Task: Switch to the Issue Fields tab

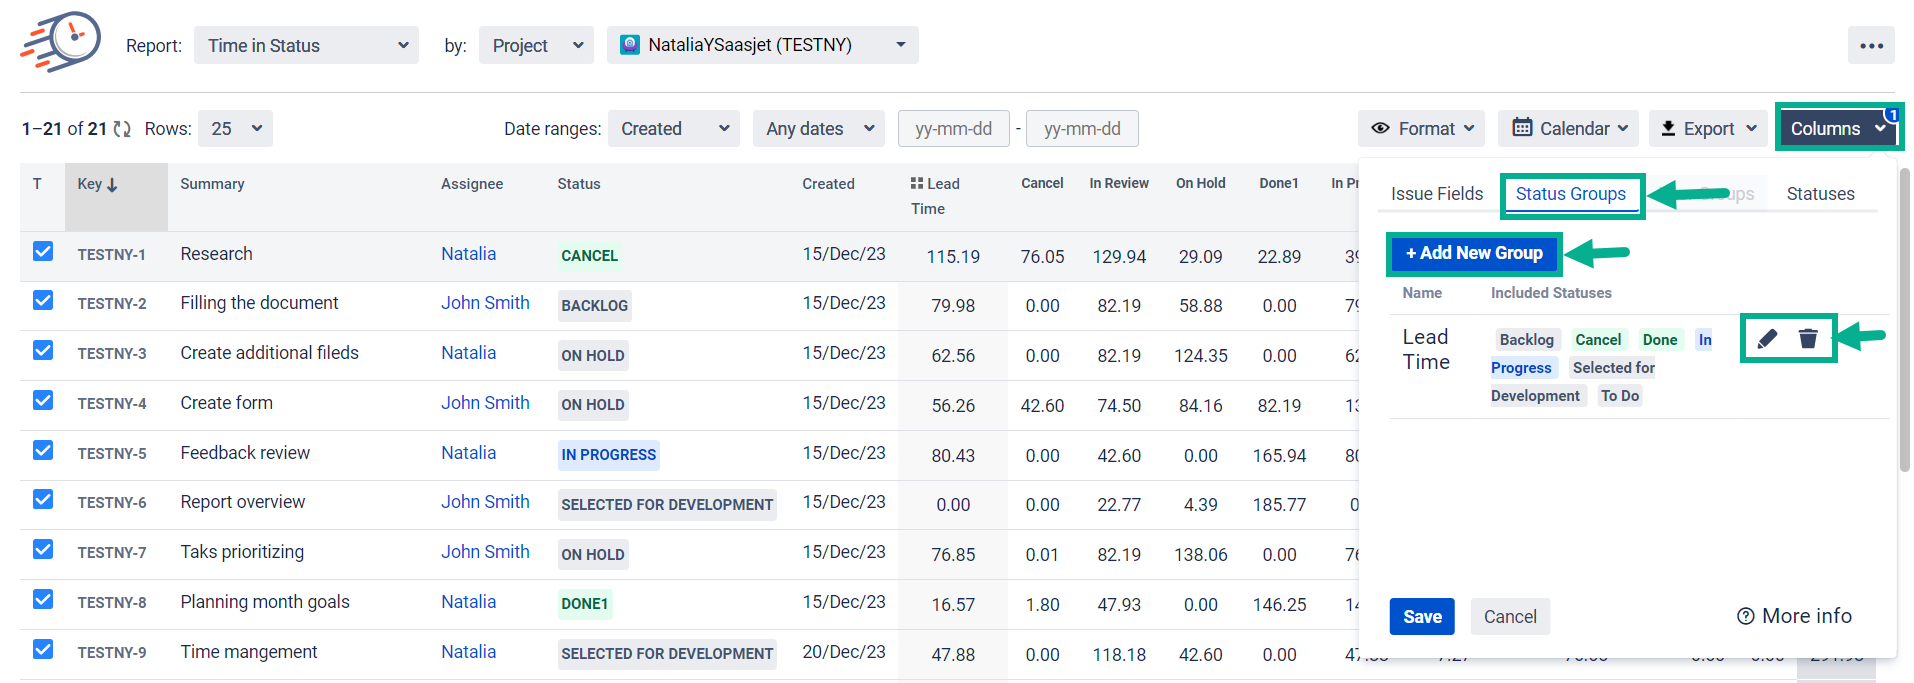Action: pyautogui.click(x=1437, y=194)
